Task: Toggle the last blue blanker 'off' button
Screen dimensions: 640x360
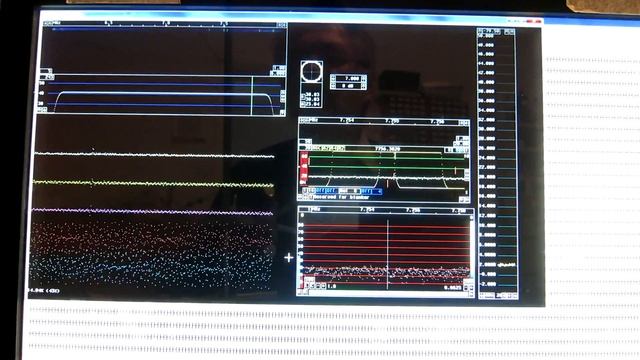Action: (366, 191)
